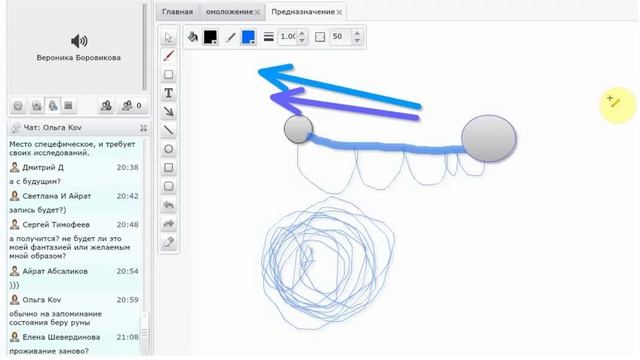Image resolution: width=640 pixels, height=360 pixels.
Task: Select the circle/ellipse shape tool
Action: tap(169, 149)
